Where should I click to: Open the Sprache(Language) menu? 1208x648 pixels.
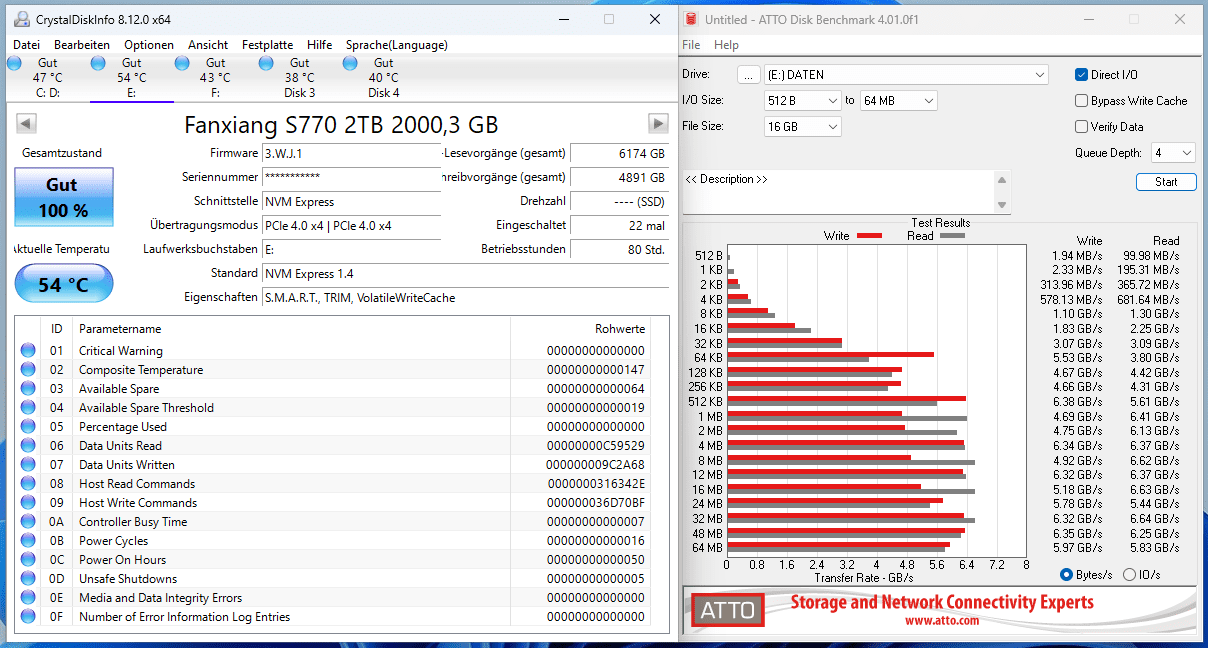click(x=397, y=44)
